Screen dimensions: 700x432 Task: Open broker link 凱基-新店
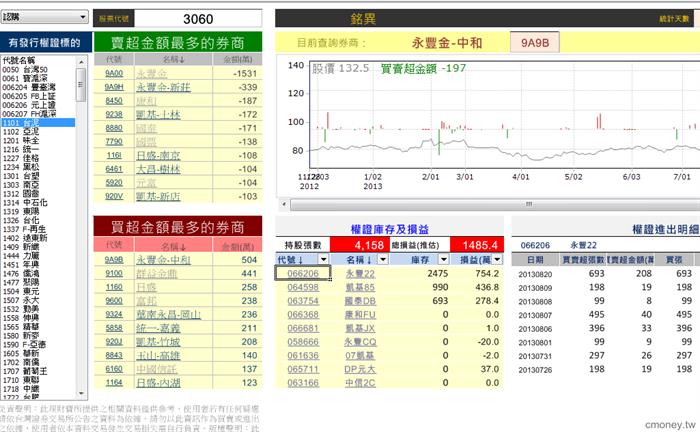tap(158, 196)
